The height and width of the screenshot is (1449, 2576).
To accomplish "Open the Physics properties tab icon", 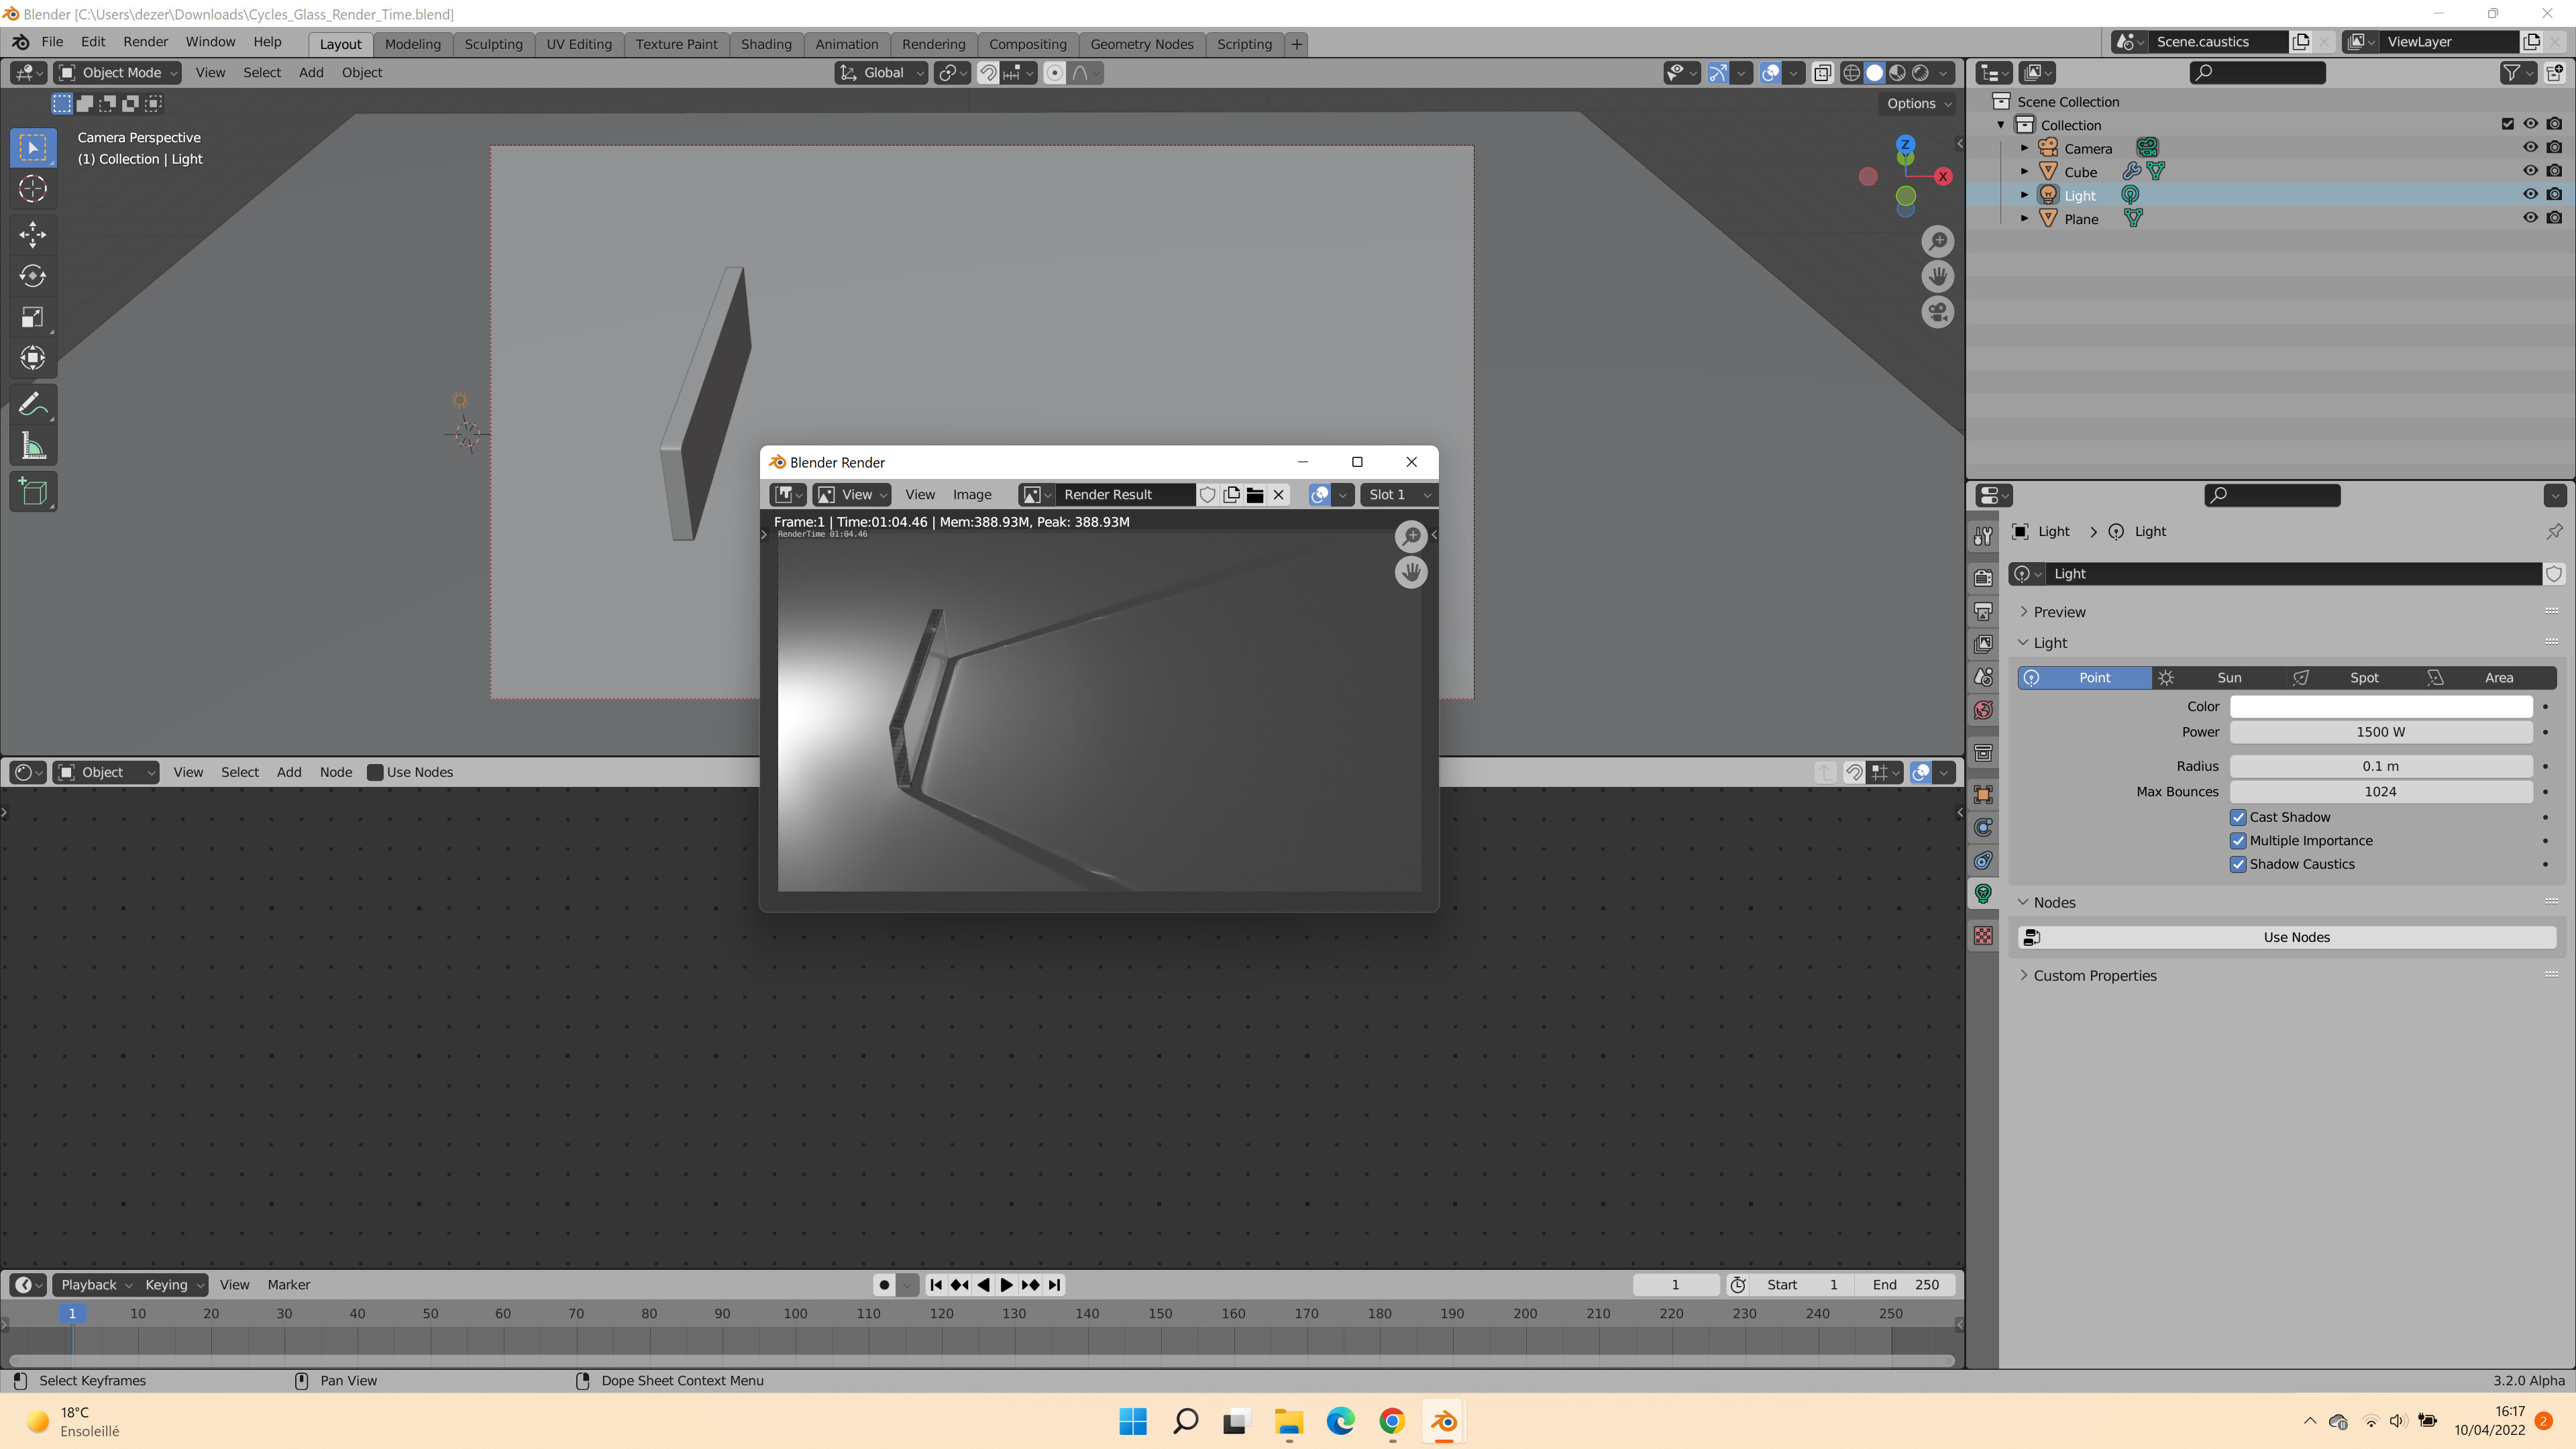I will tap(1983, 827).
